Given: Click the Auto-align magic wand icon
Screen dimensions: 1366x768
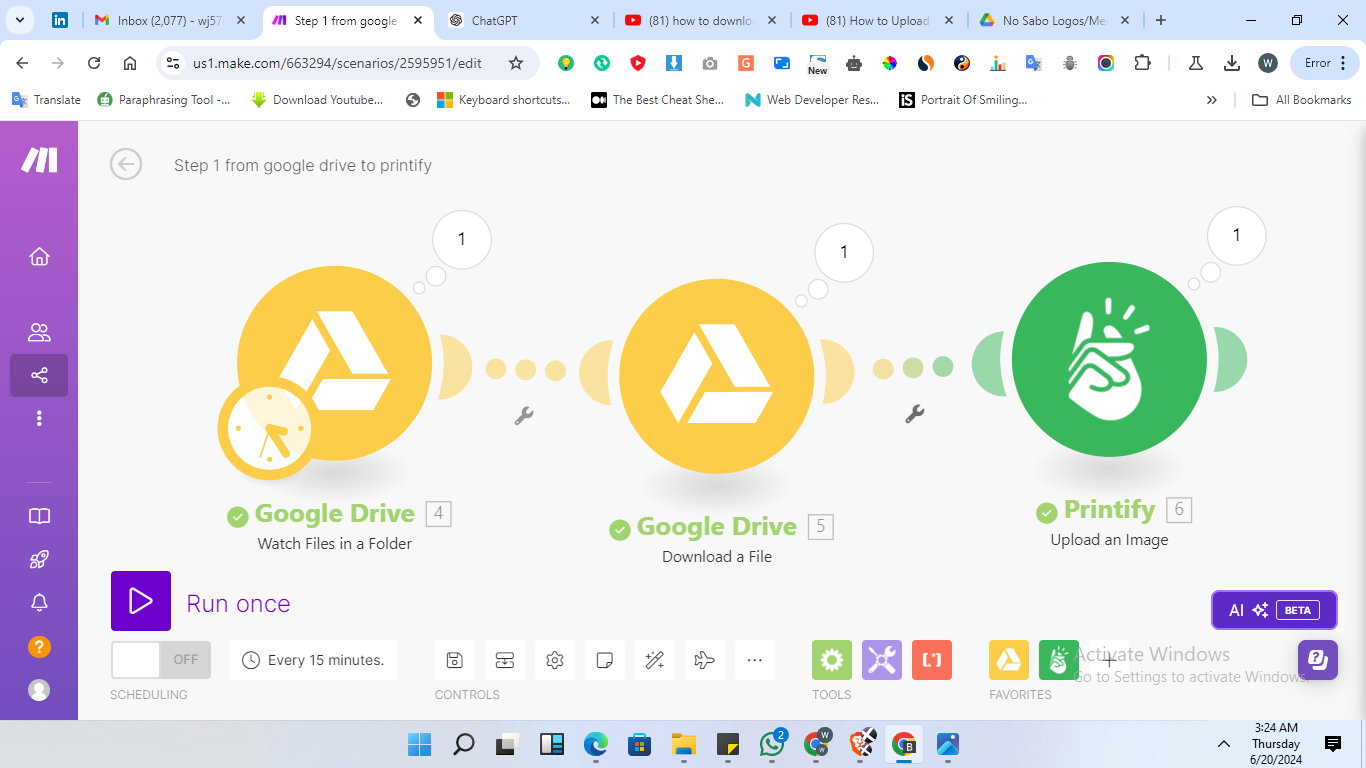Looking at the screenshot, I should (655, 660).
